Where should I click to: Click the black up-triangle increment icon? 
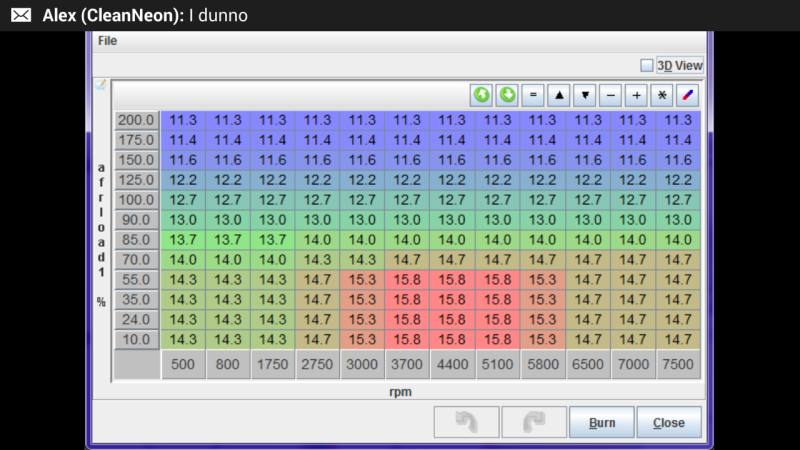(559, 95)
